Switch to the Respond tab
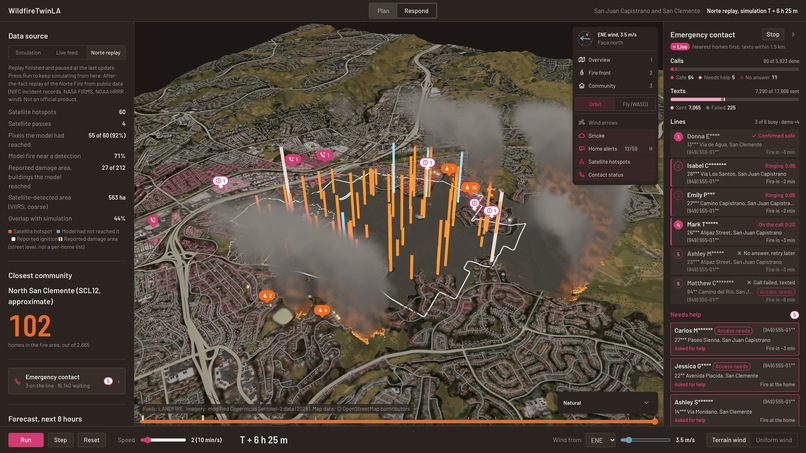 tap(416, 11)
